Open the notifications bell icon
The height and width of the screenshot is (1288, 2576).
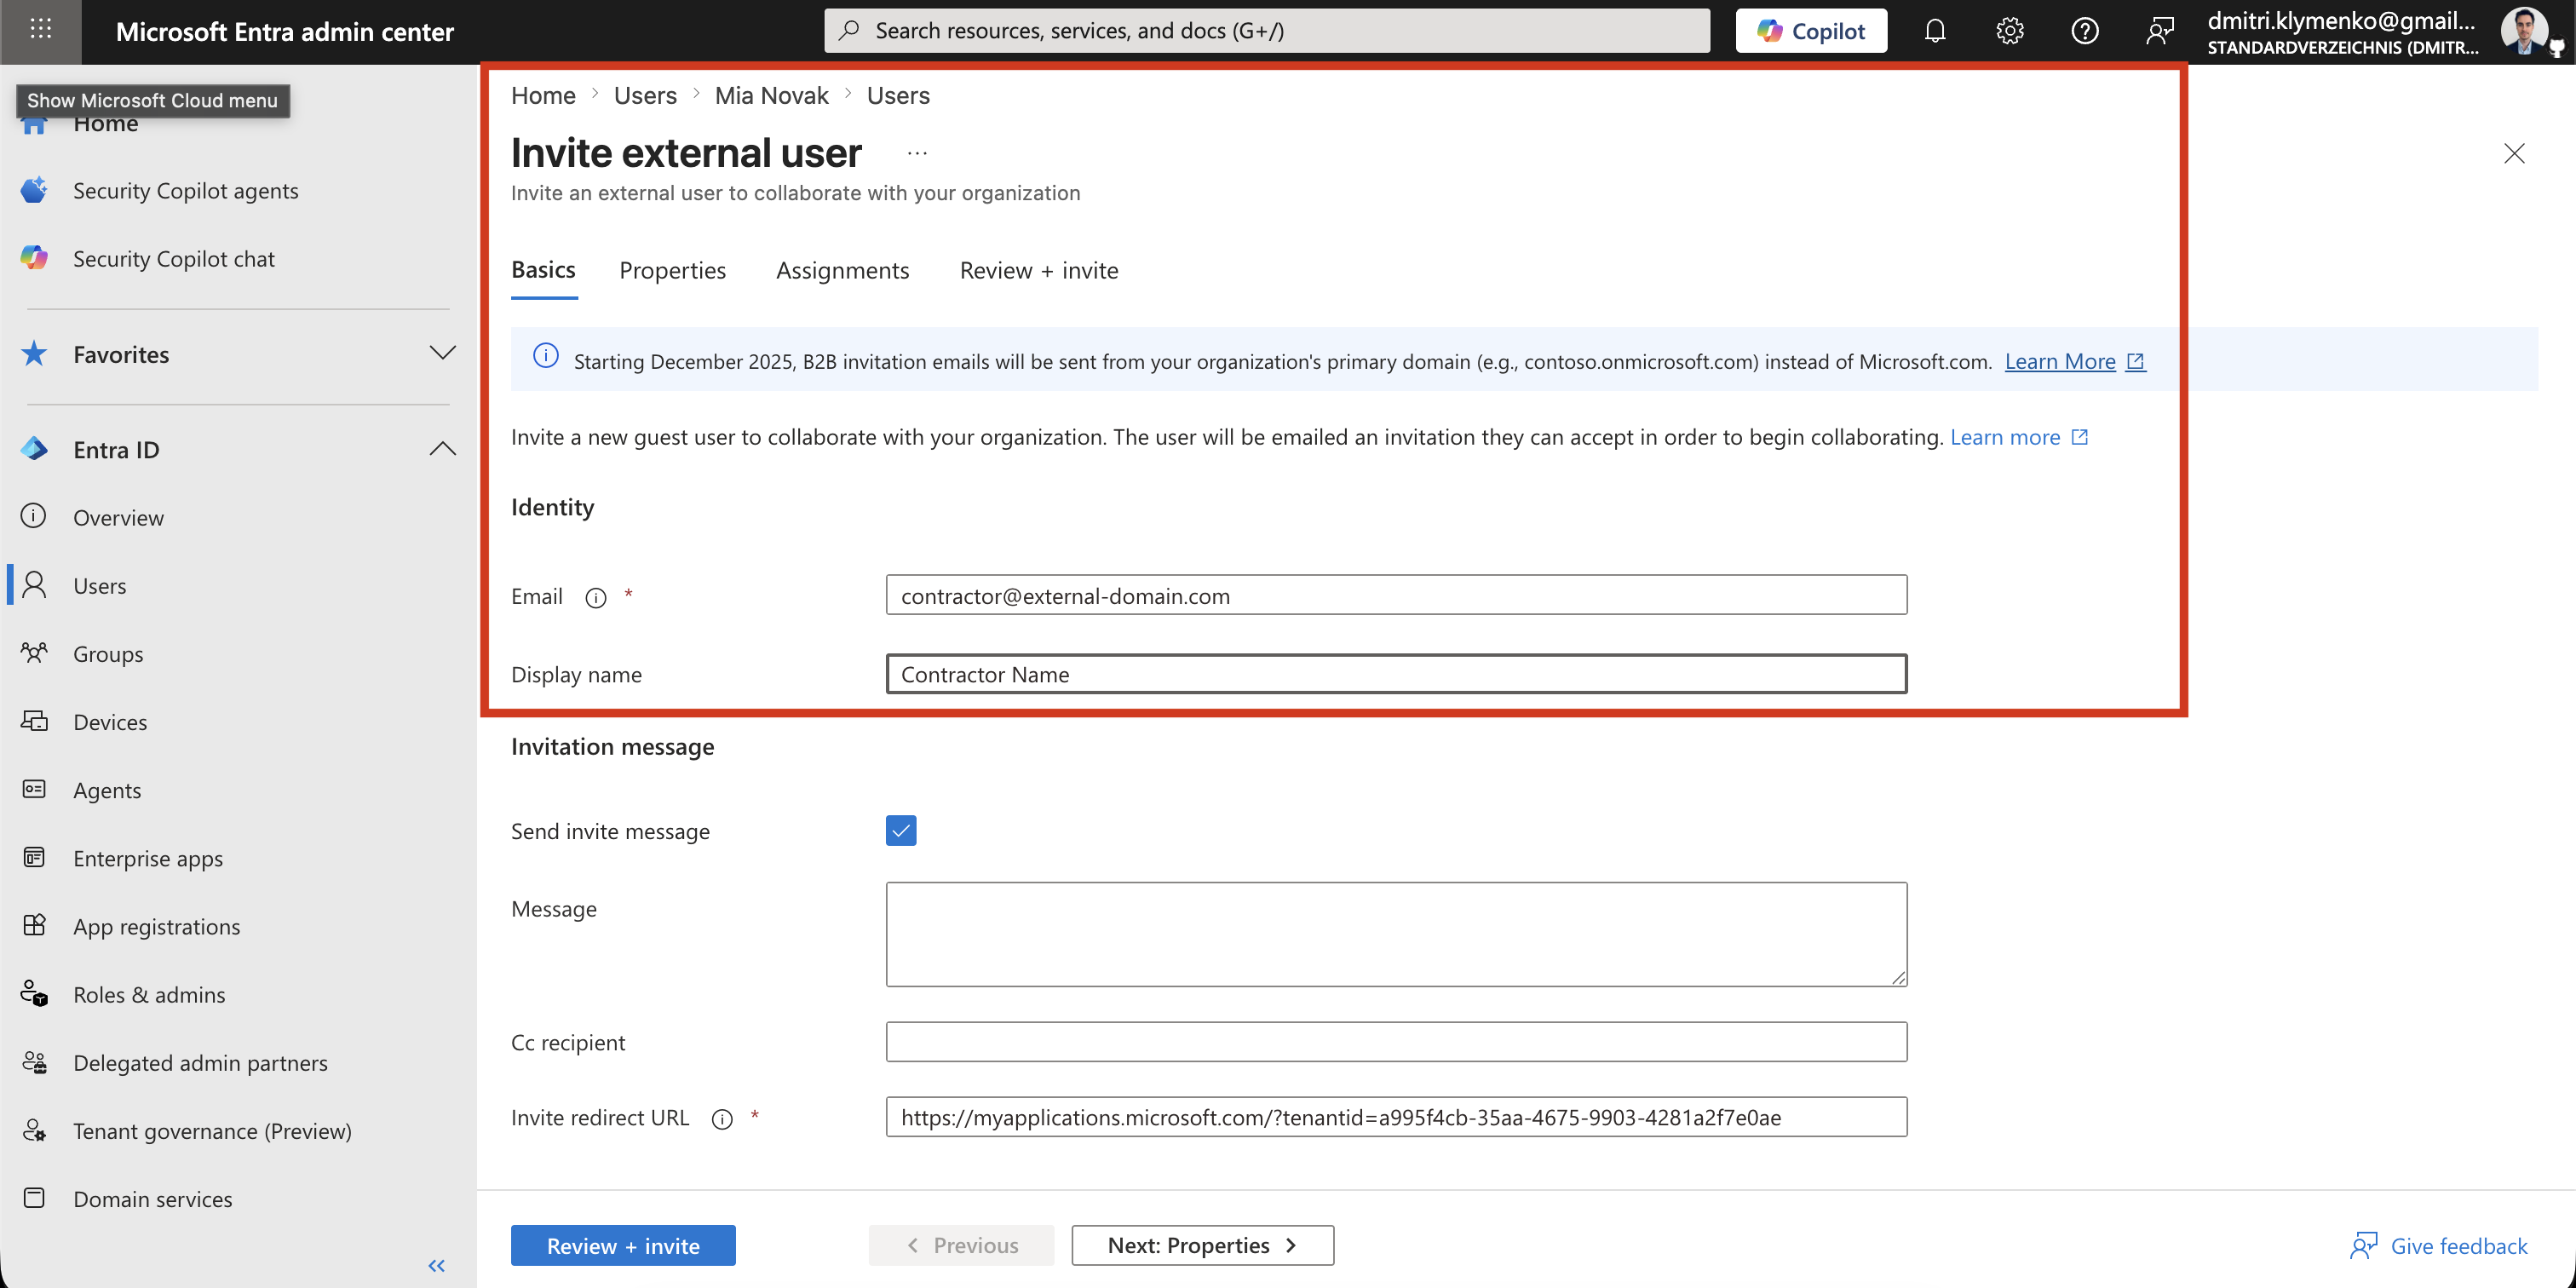point(1935,31)
